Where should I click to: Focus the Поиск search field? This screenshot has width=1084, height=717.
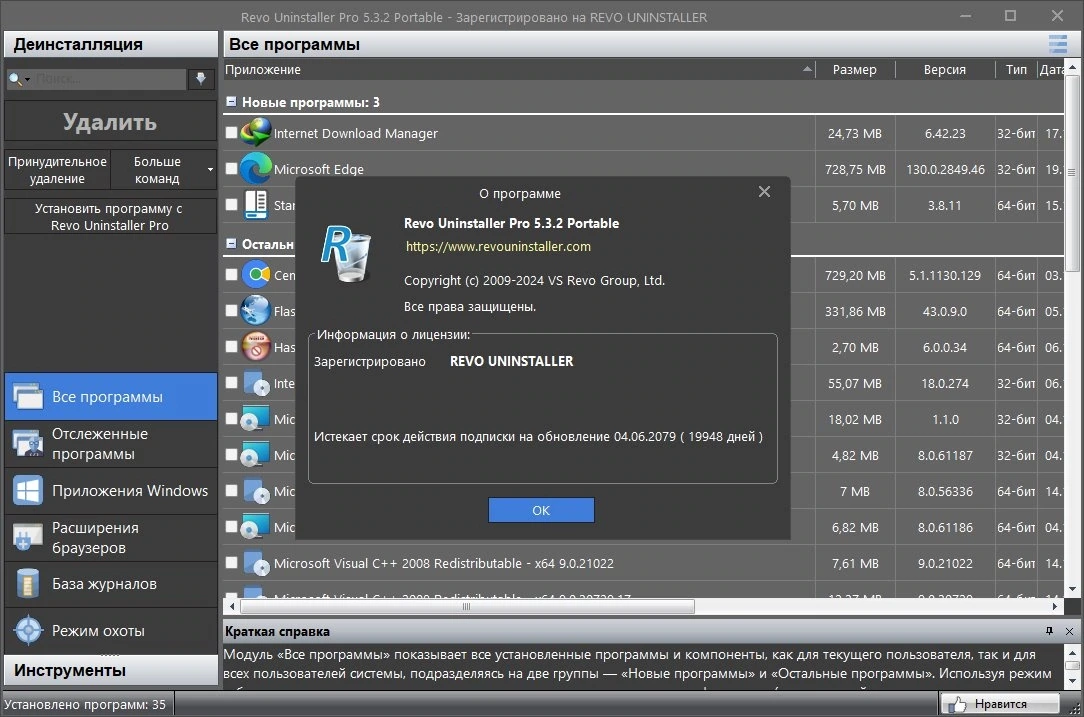109,79
